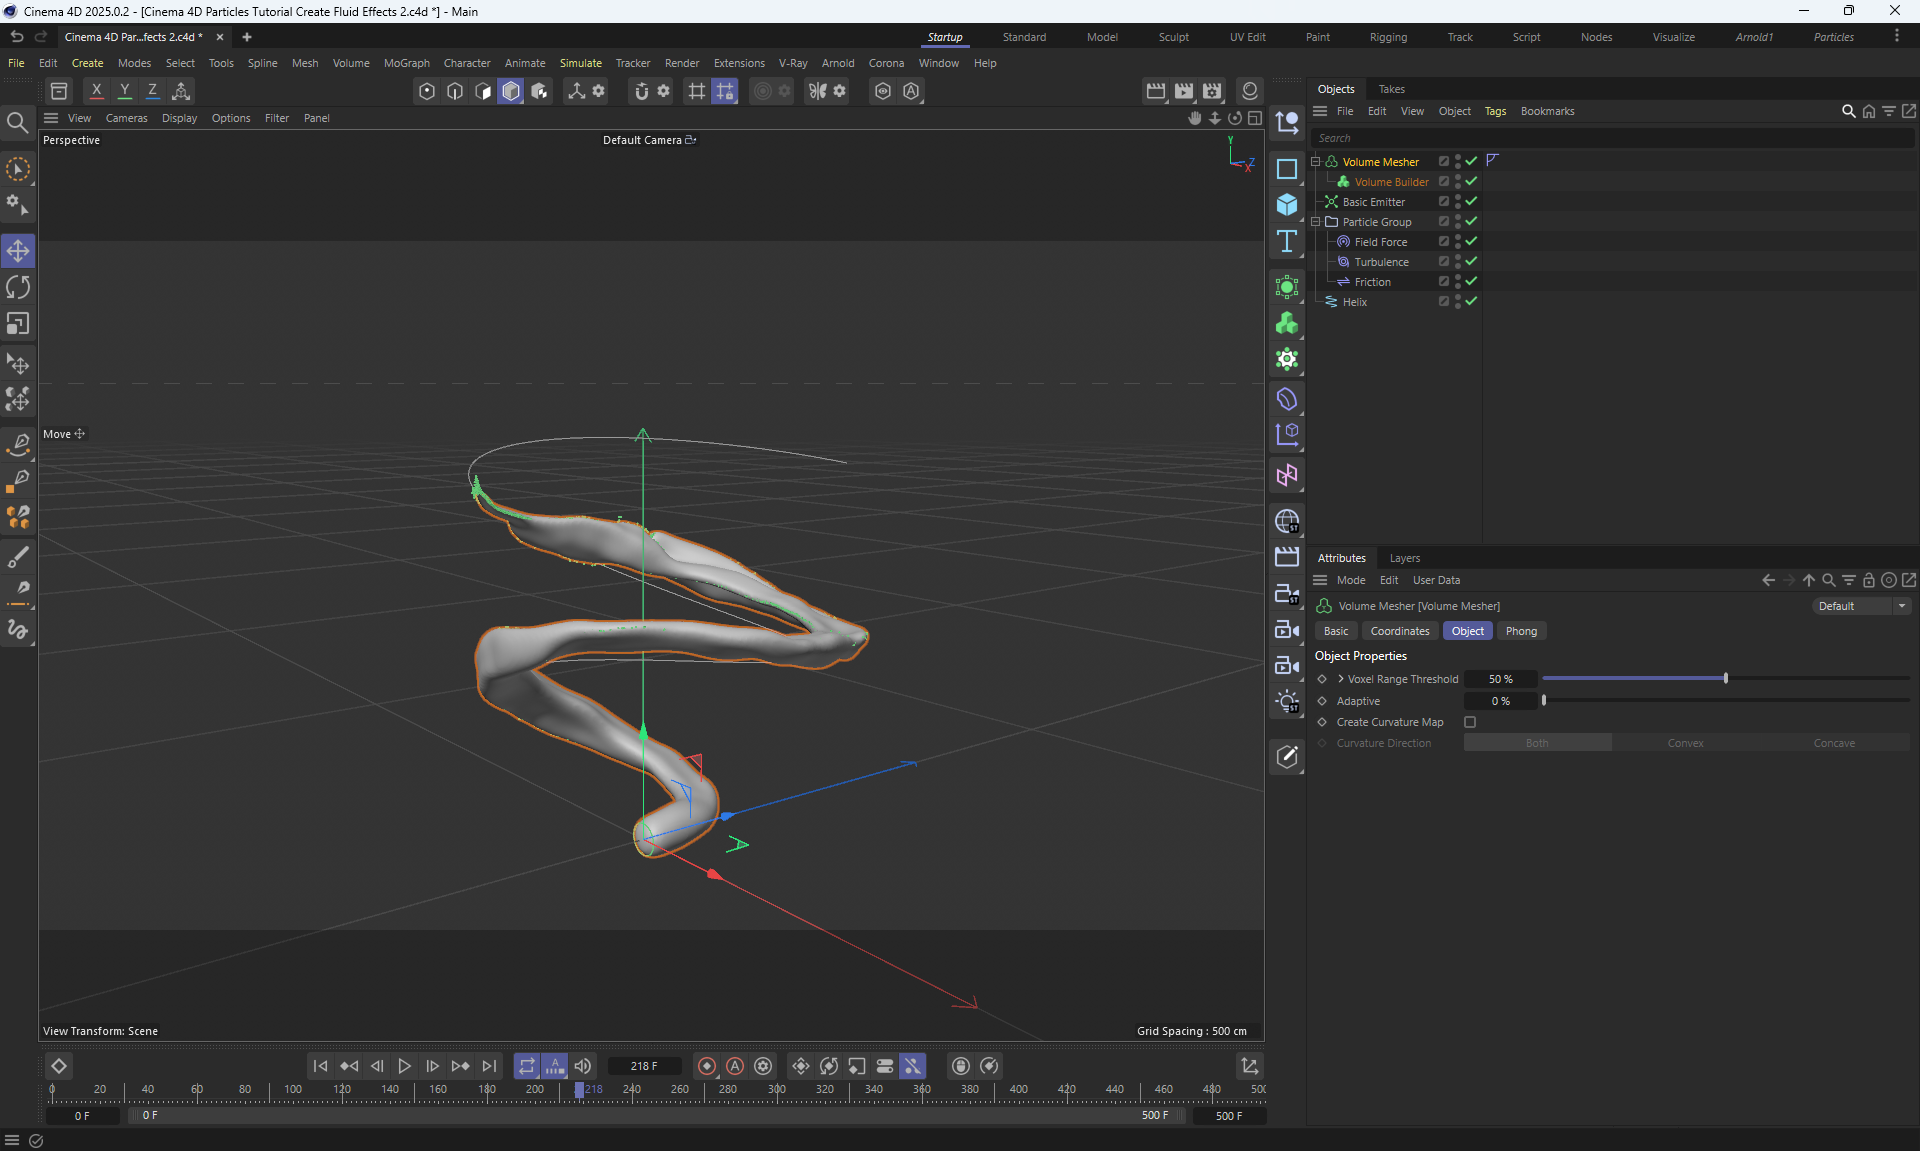Toggle the X axis lock icon
This screenshot has height=1151, width=1920.
(96, 91)
